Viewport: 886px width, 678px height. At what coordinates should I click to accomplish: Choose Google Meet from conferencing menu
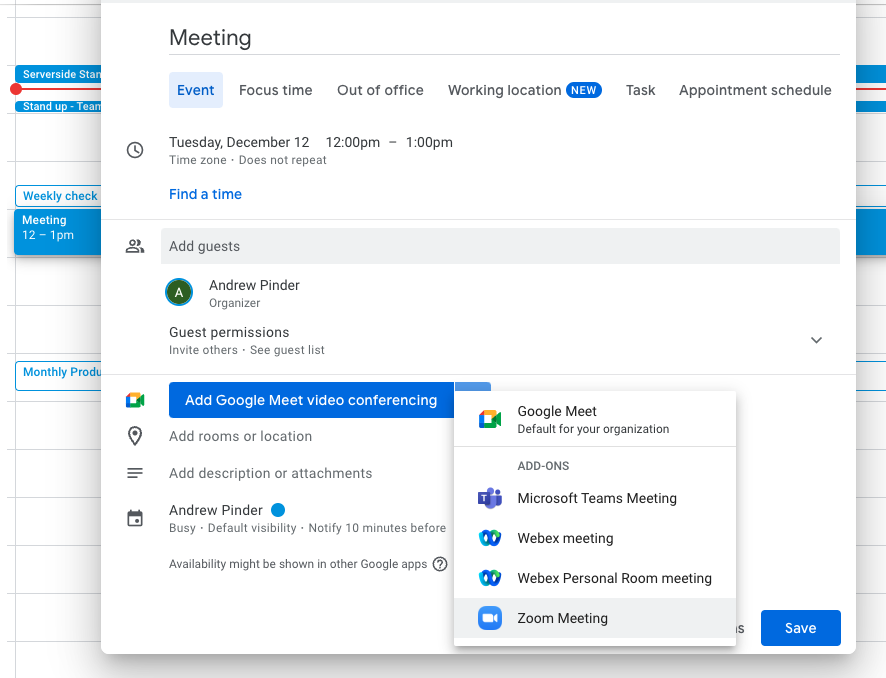(595, 419)
